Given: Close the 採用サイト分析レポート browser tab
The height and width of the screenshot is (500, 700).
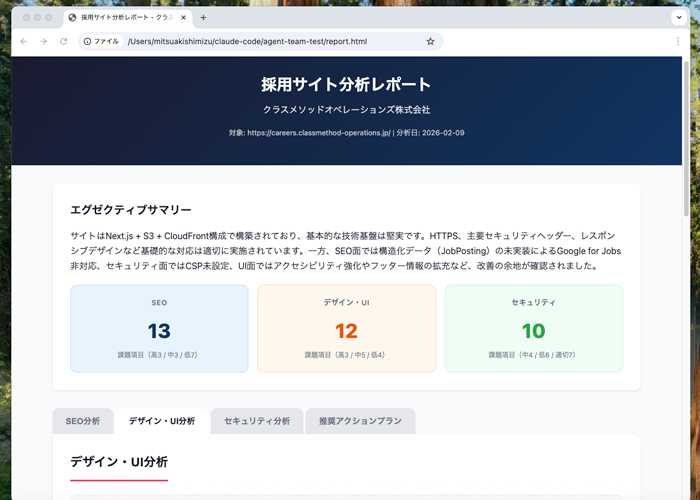Looking at the screenshot, I should [183, 17].
